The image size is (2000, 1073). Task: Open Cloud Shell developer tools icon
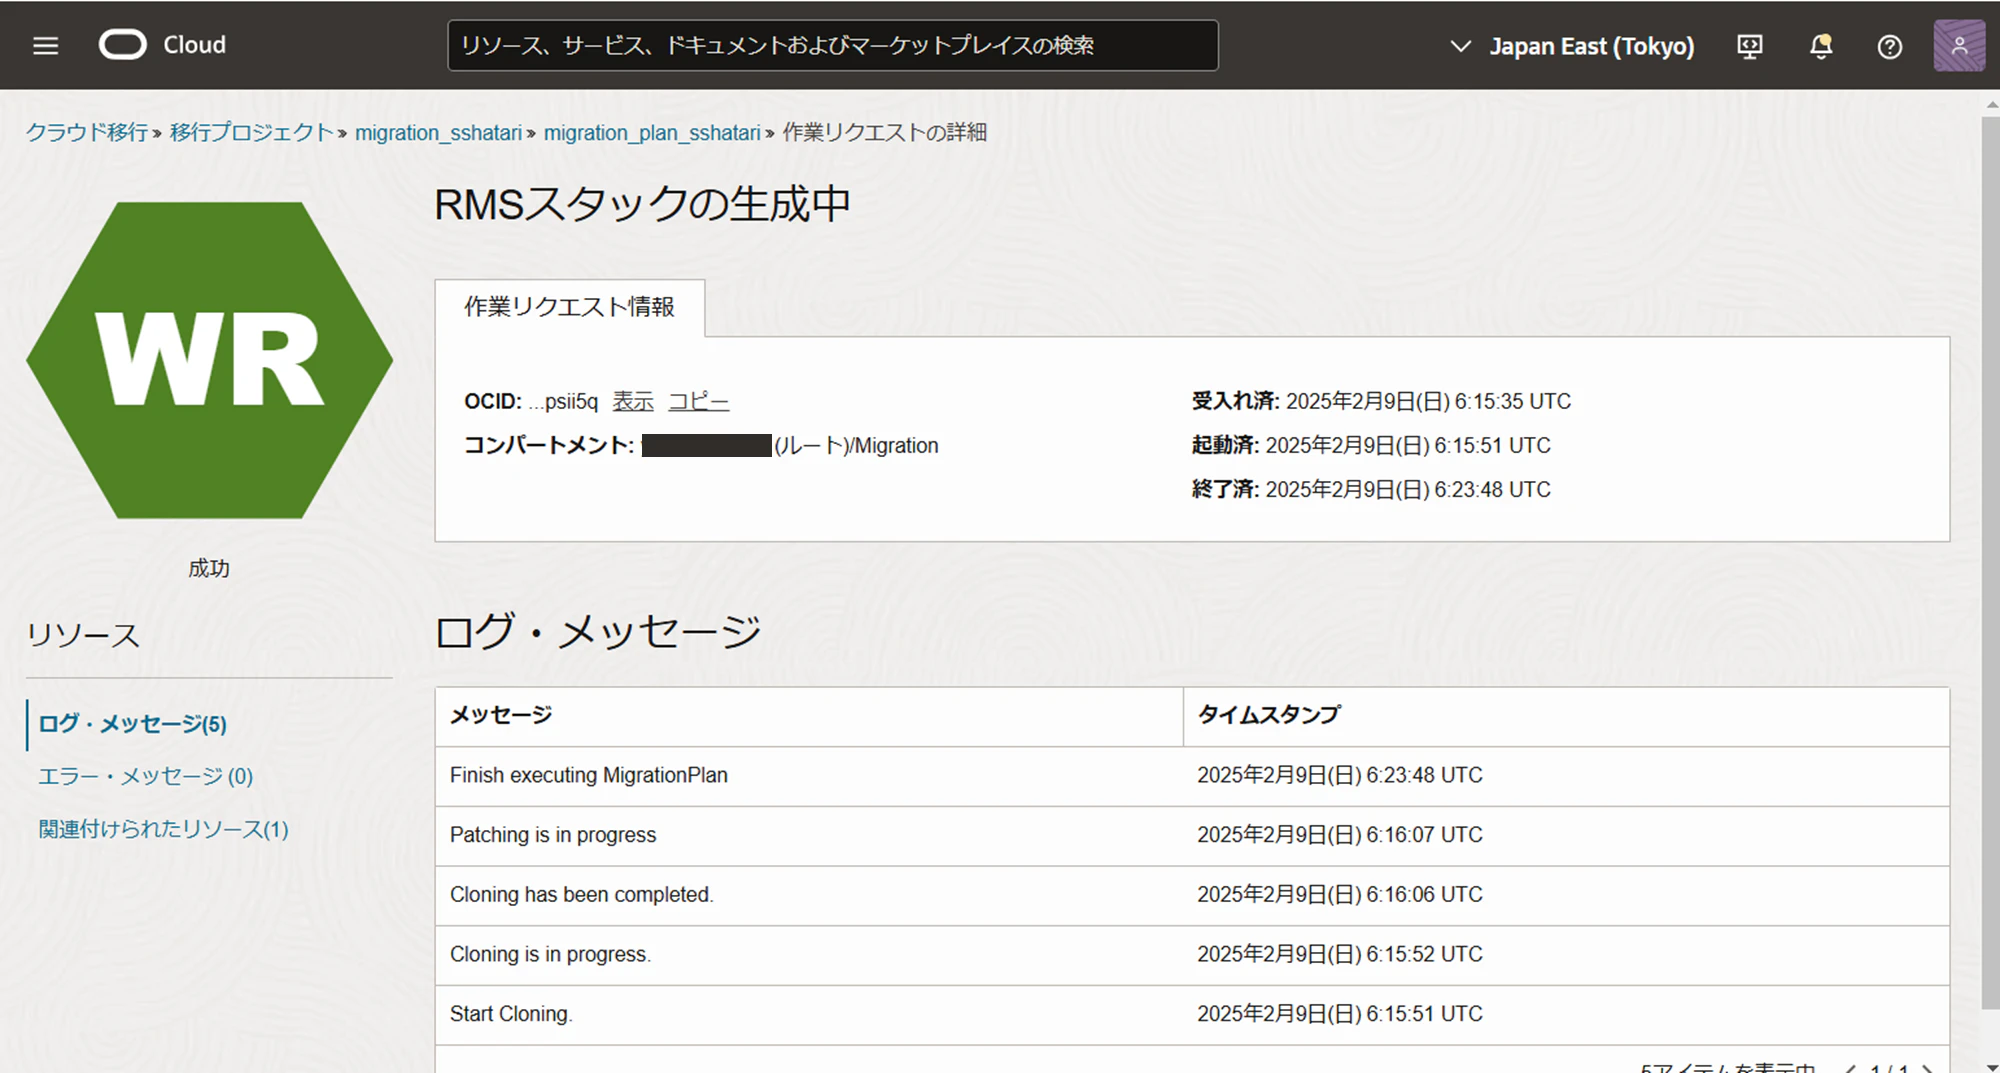point(1749,46)
